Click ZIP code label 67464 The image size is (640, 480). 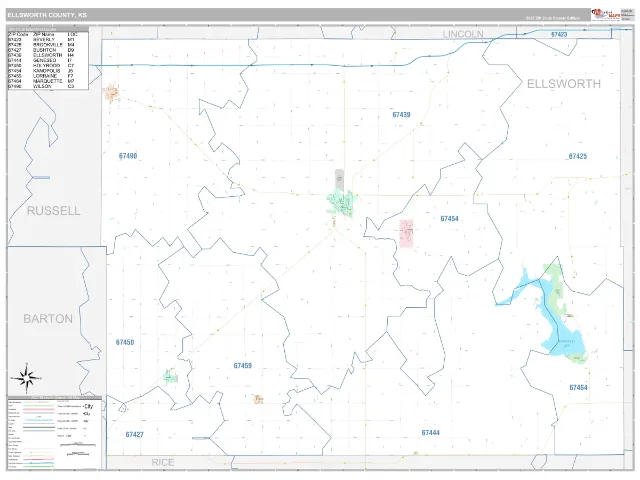(x=578, y=387)
